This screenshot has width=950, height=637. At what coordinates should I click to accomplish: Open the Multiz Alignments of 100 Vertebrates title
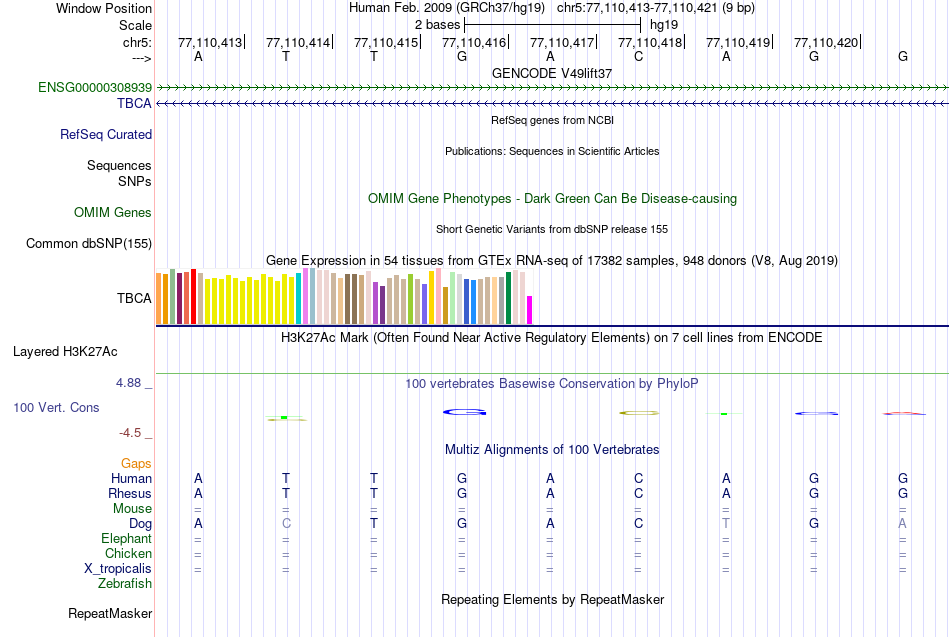coord(552,450)
